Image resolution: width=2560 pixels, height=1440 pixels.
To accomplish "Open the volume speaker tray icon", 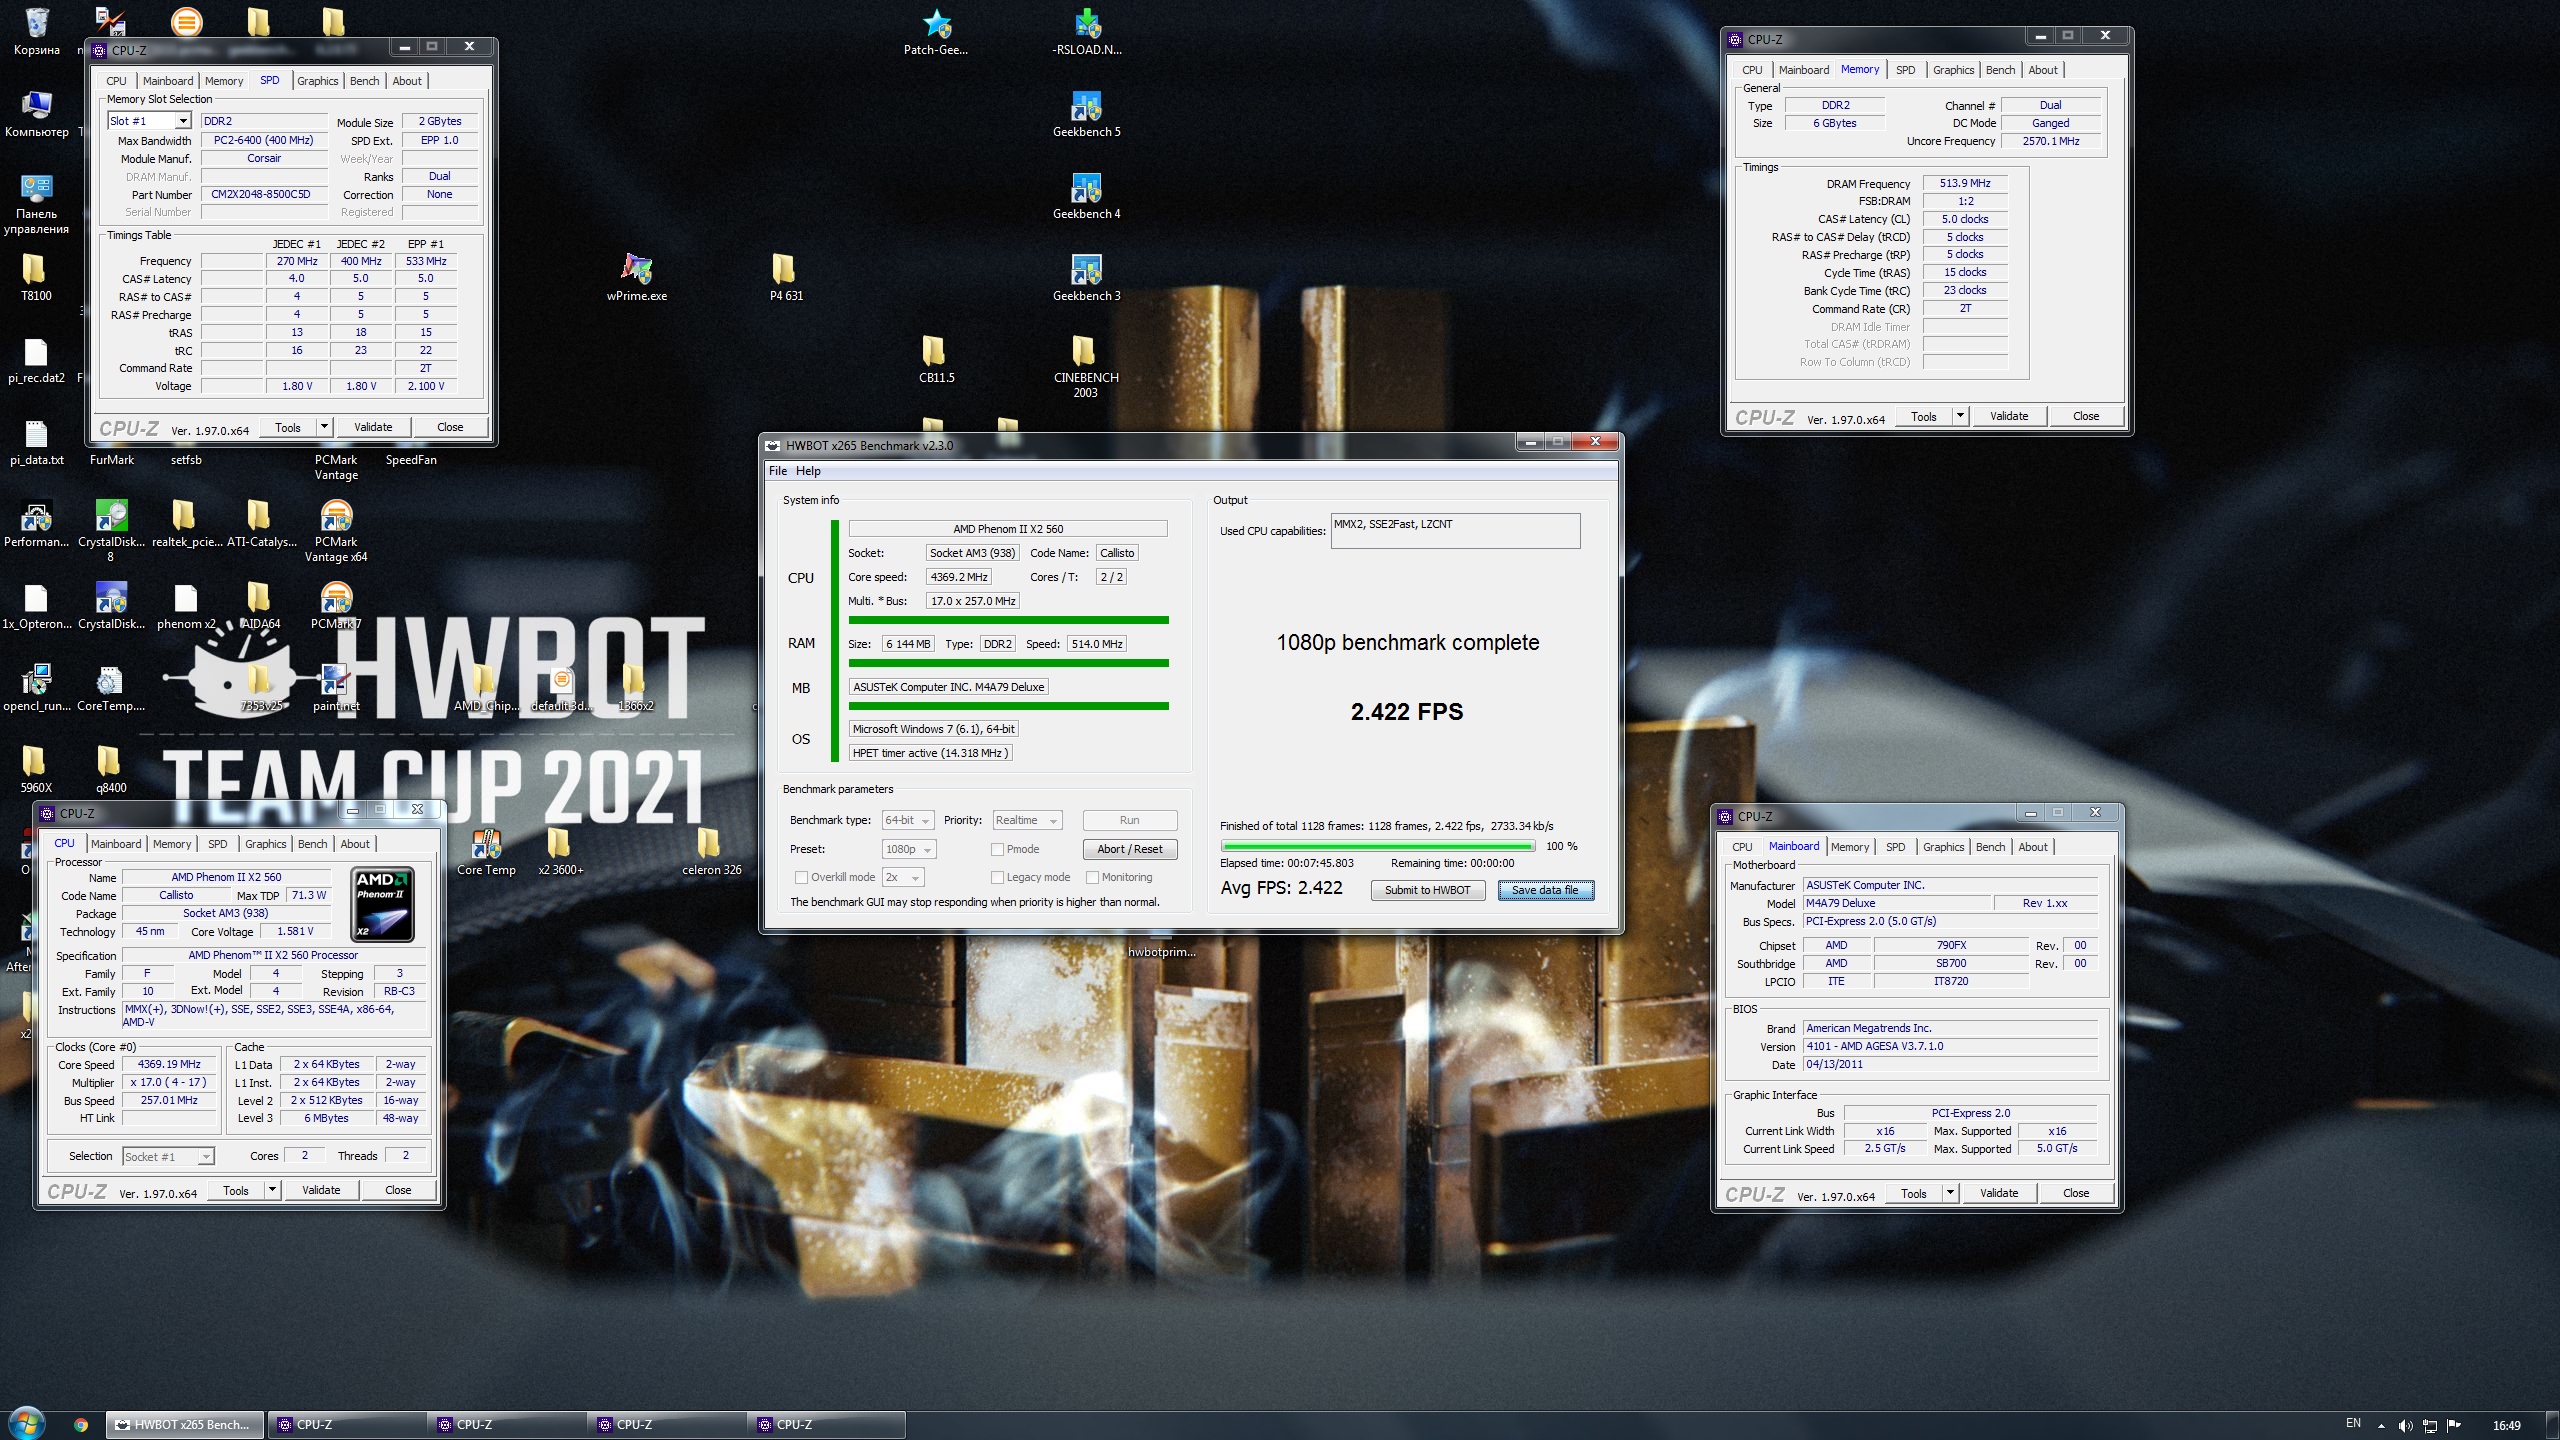I will point(2405,1425).
